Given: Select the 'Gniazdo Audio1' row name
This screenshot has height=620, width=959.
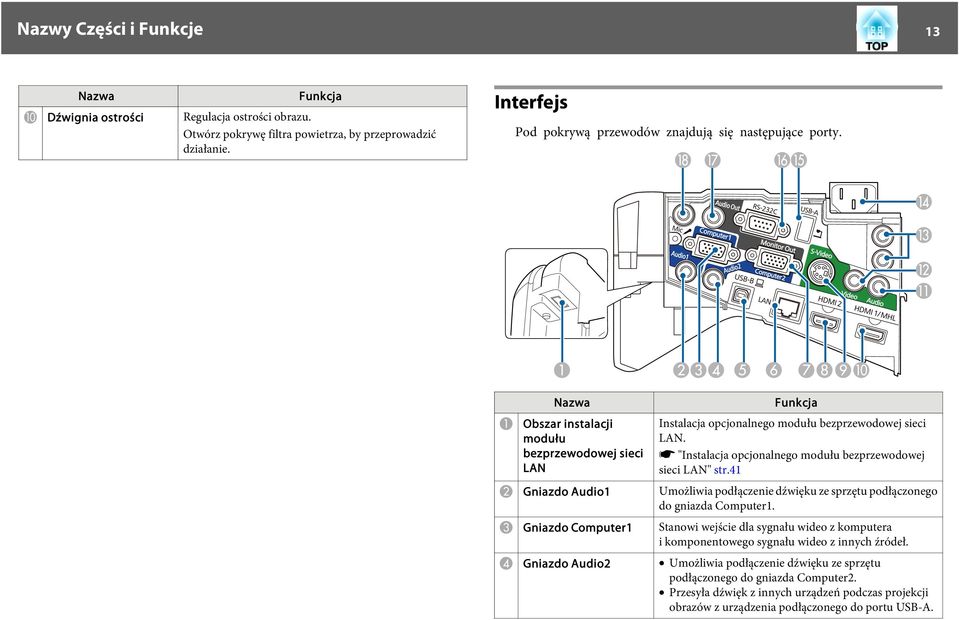Looking at the screenshot, I should [x=566, y=492].
